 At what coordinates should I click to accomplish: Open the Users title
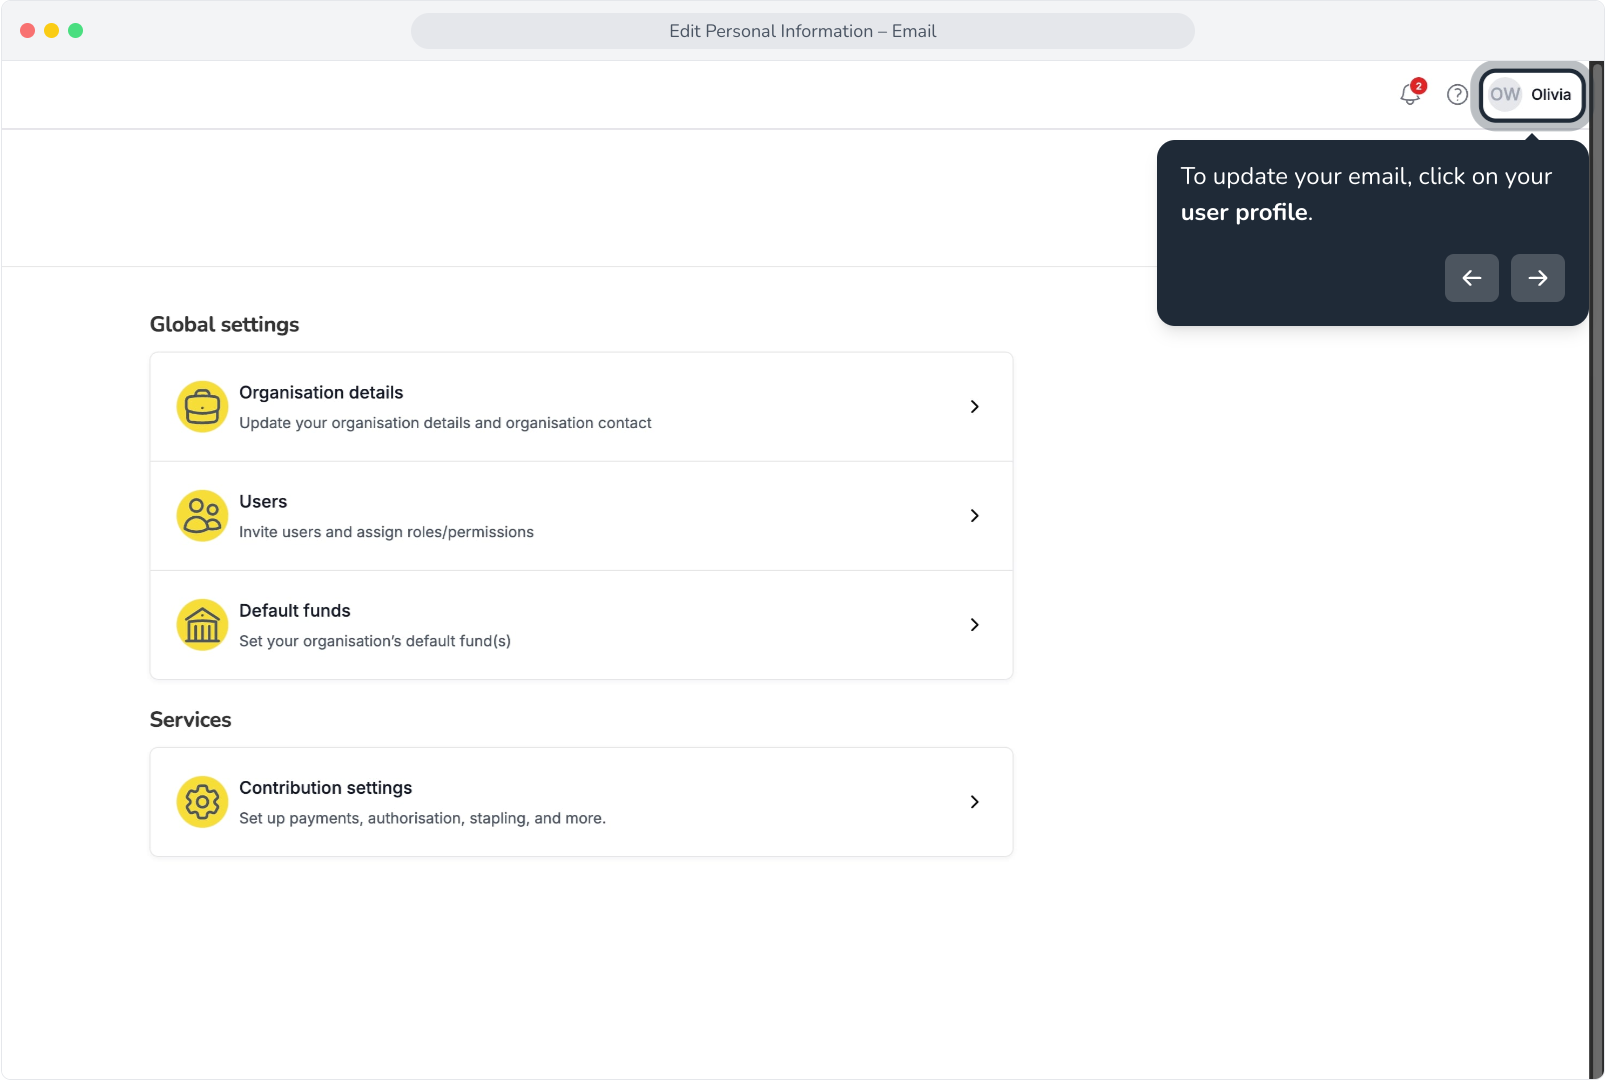point(263,502)
